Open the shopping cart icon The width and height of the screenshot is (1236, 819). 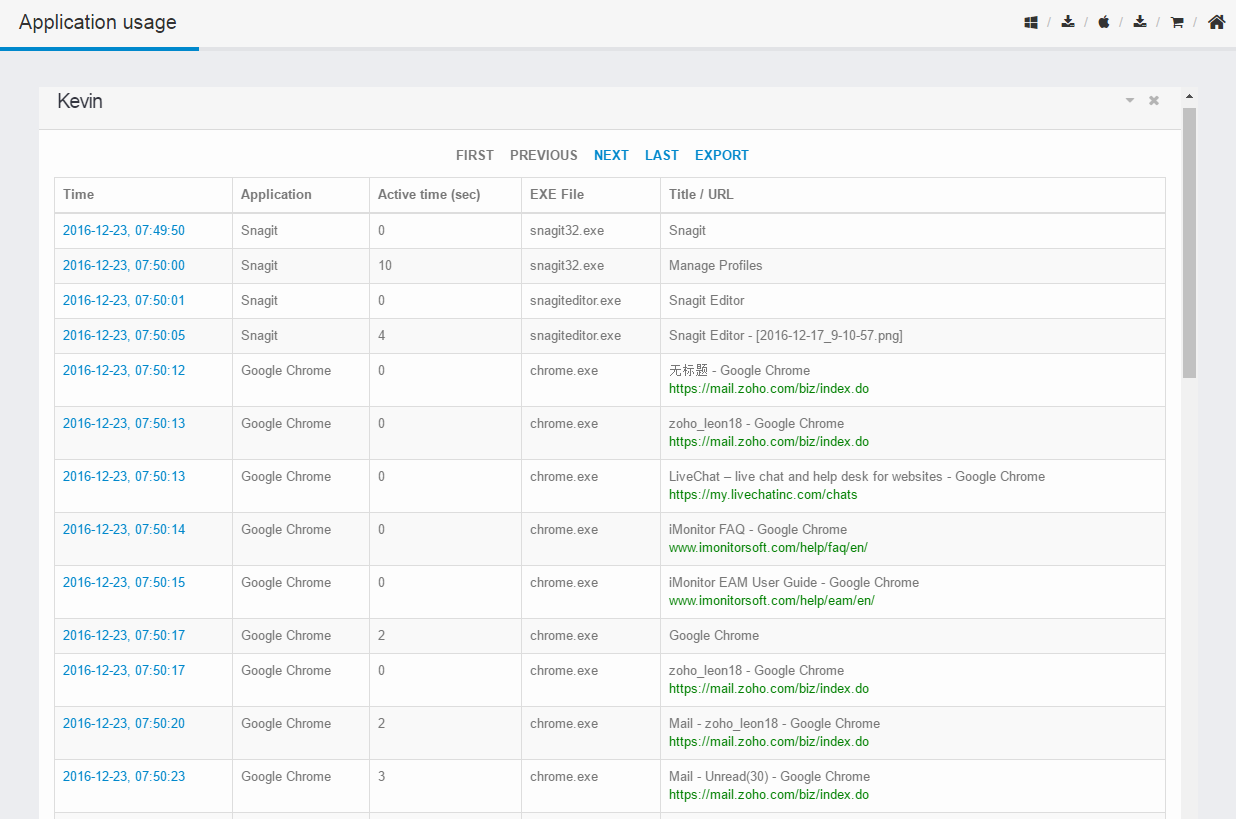(1177, 22)
